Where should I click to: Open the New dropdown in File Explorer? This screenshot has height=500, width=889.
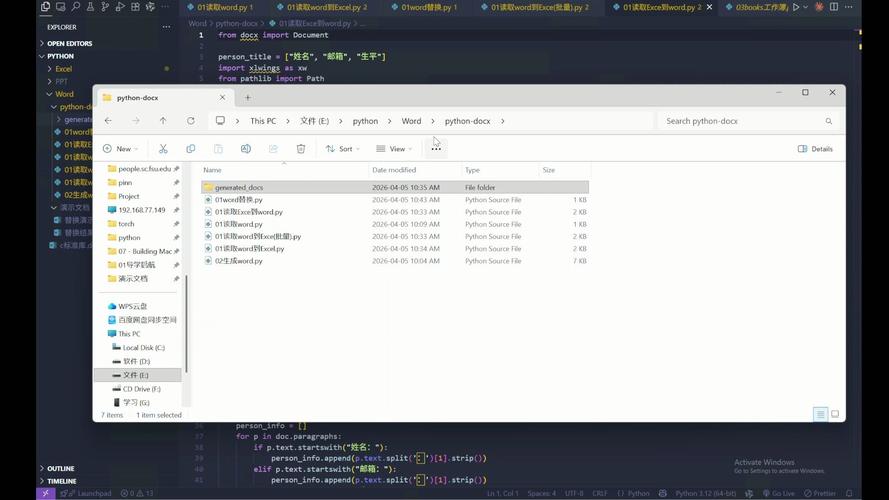pyautogui.click(x=120, y=149)
